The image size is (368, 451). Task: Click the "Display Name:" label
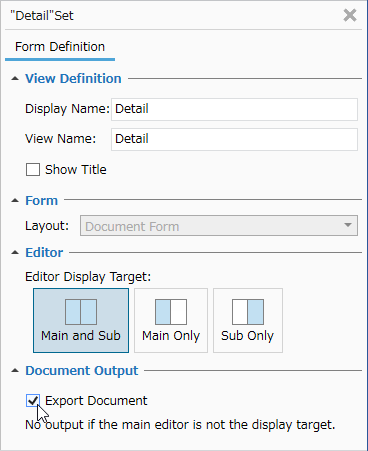click(x=67, y=109)
